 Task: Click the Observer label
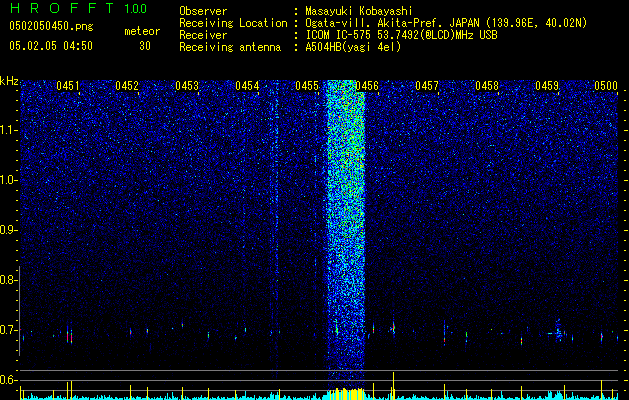click(203, 11)
